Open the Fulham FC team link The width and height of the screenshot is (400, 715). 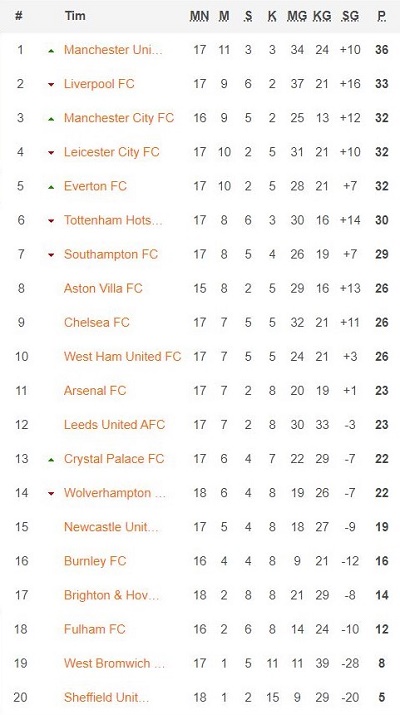click(x=94, y=629)
